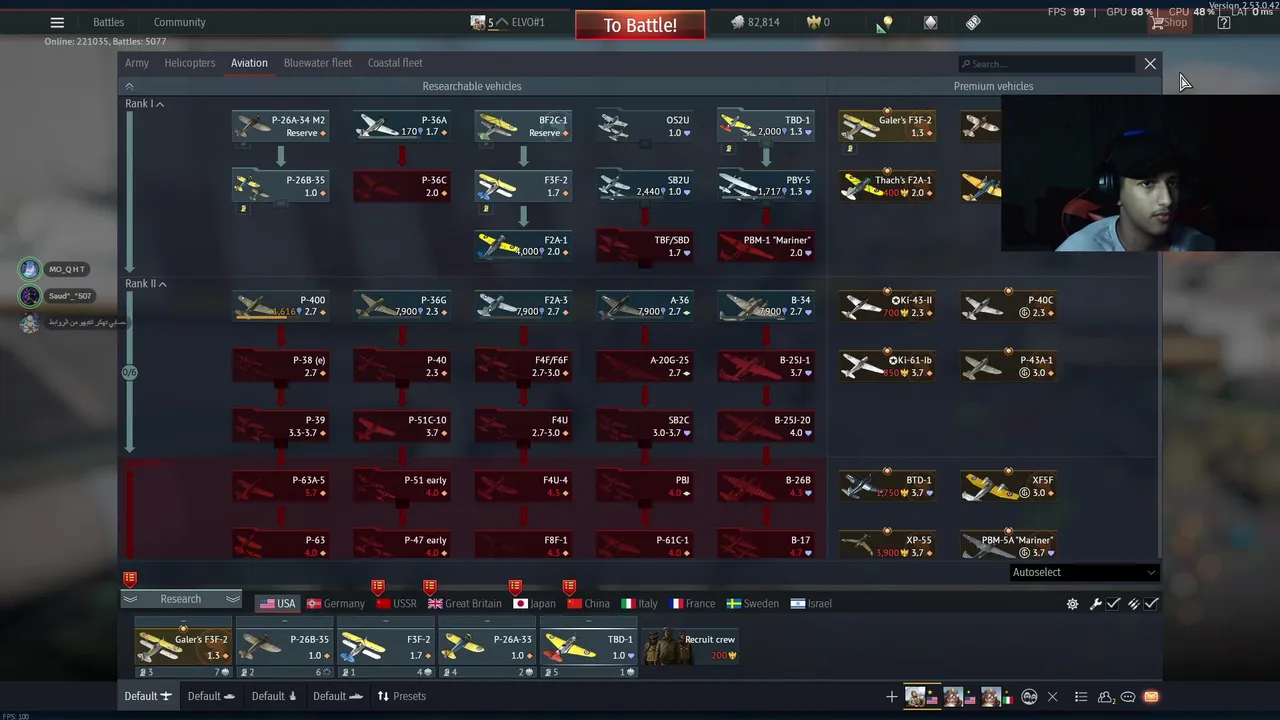The image size is (1280, 720).
Task: Open the squad faces round icon
Action: point(1029,697)
